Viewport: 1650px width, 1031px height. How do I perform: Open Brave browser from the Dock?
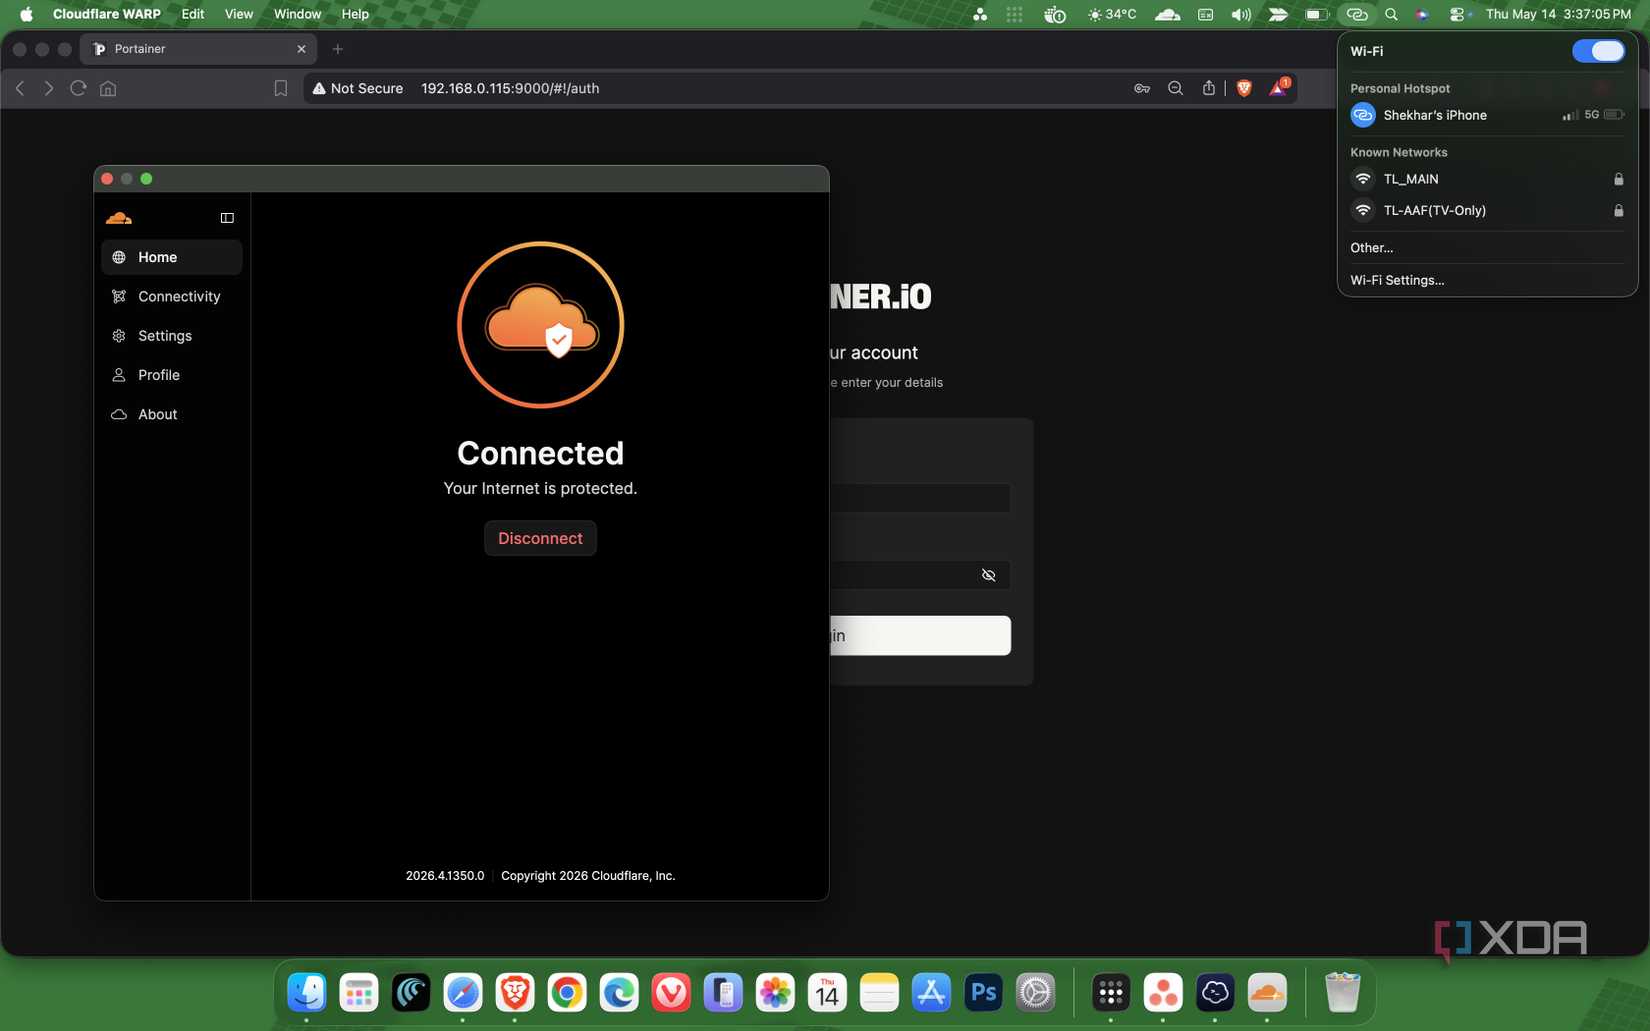[x=515, y=993]
